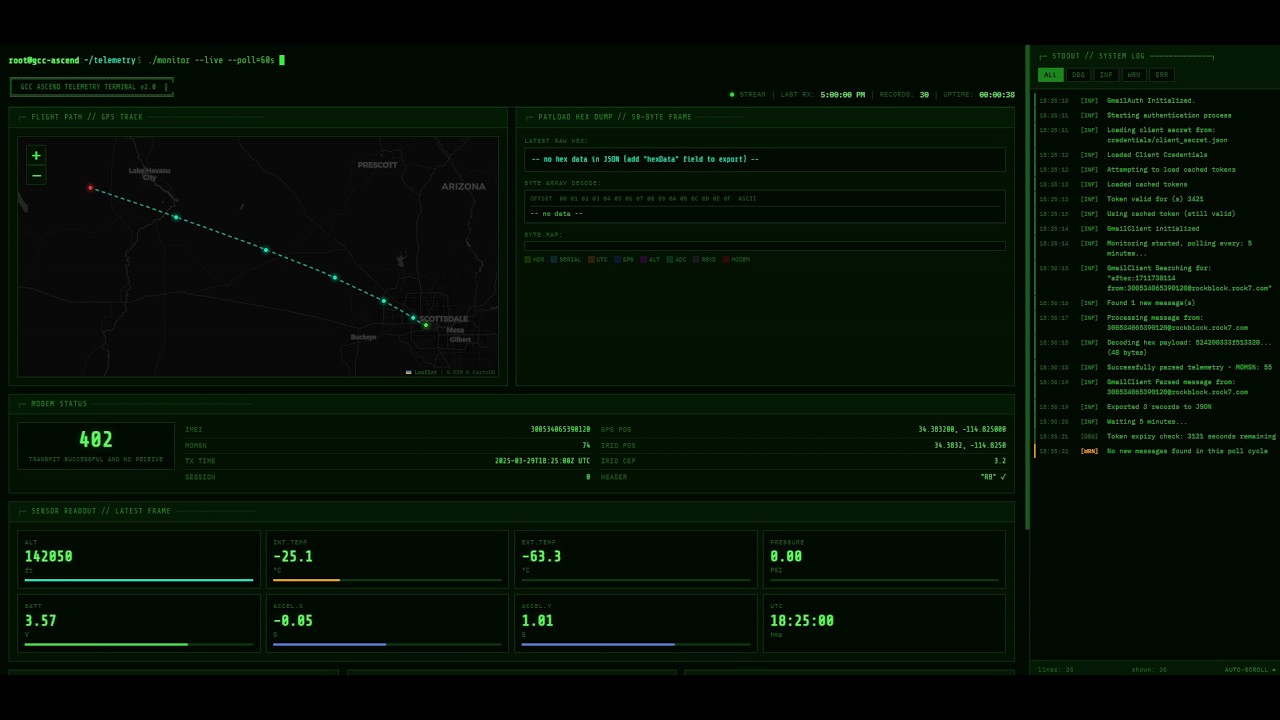Filter system log by DBG
Image resolution: width=1280 pixels, height=720 pixels.
[1078, 75]
